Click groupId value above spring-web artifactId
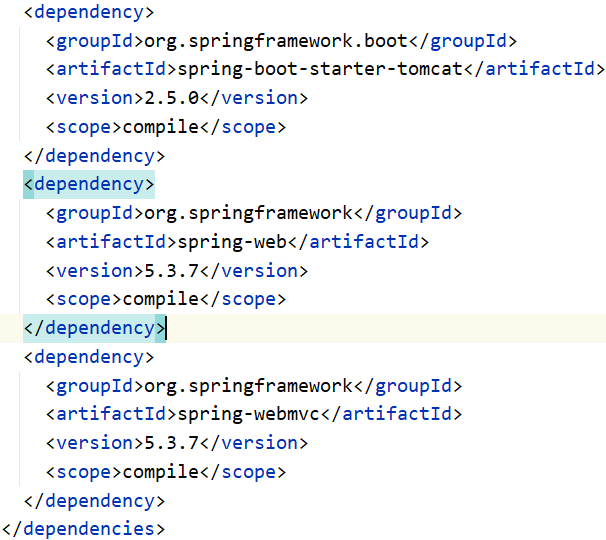 (249, 213)
